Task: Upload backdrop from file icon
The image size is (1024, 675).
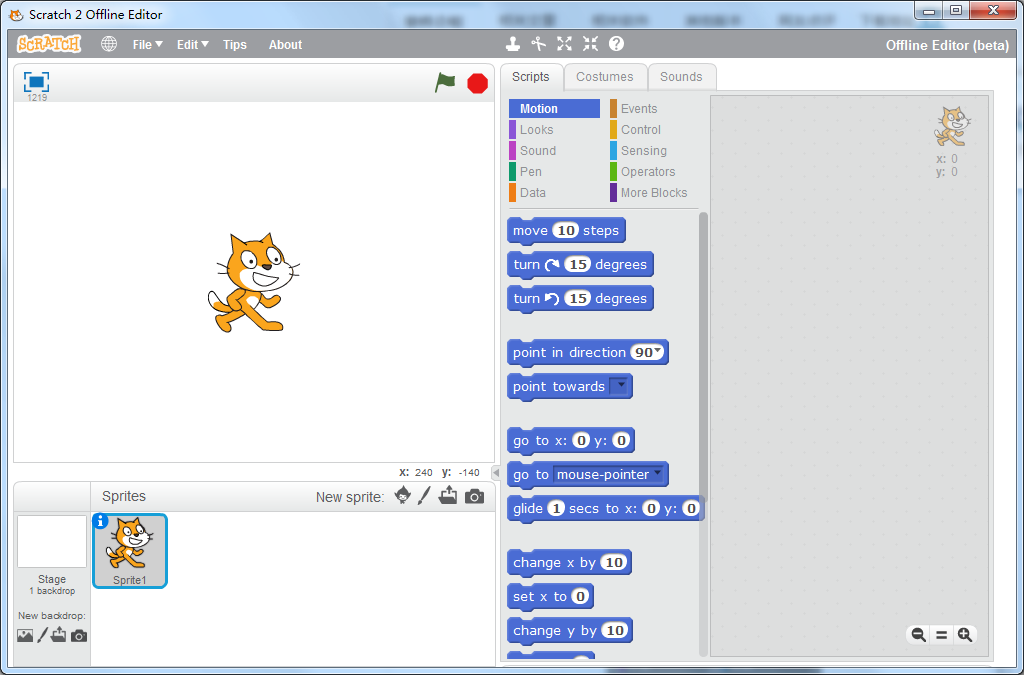Action: pos(59,634)
